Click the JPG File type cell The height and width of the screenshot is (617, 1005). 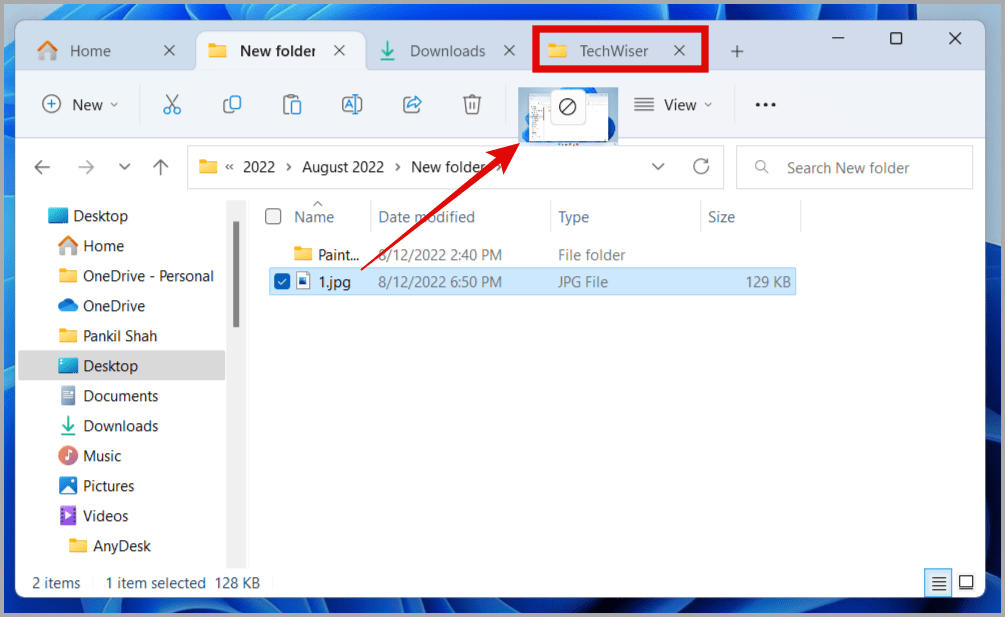click(x=583, y=282)
